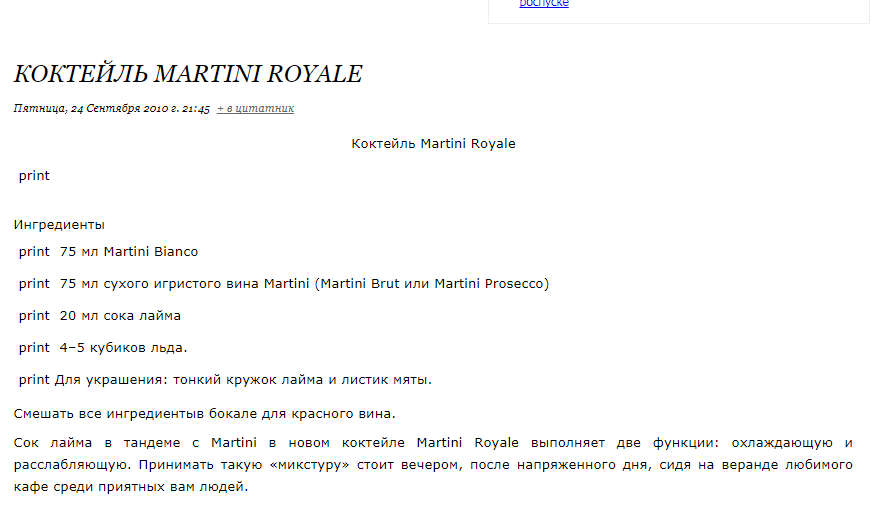Click print icon beside 20 мл сока лайма
The width and height of the screenshot is (895, 505).
[34, 316]
